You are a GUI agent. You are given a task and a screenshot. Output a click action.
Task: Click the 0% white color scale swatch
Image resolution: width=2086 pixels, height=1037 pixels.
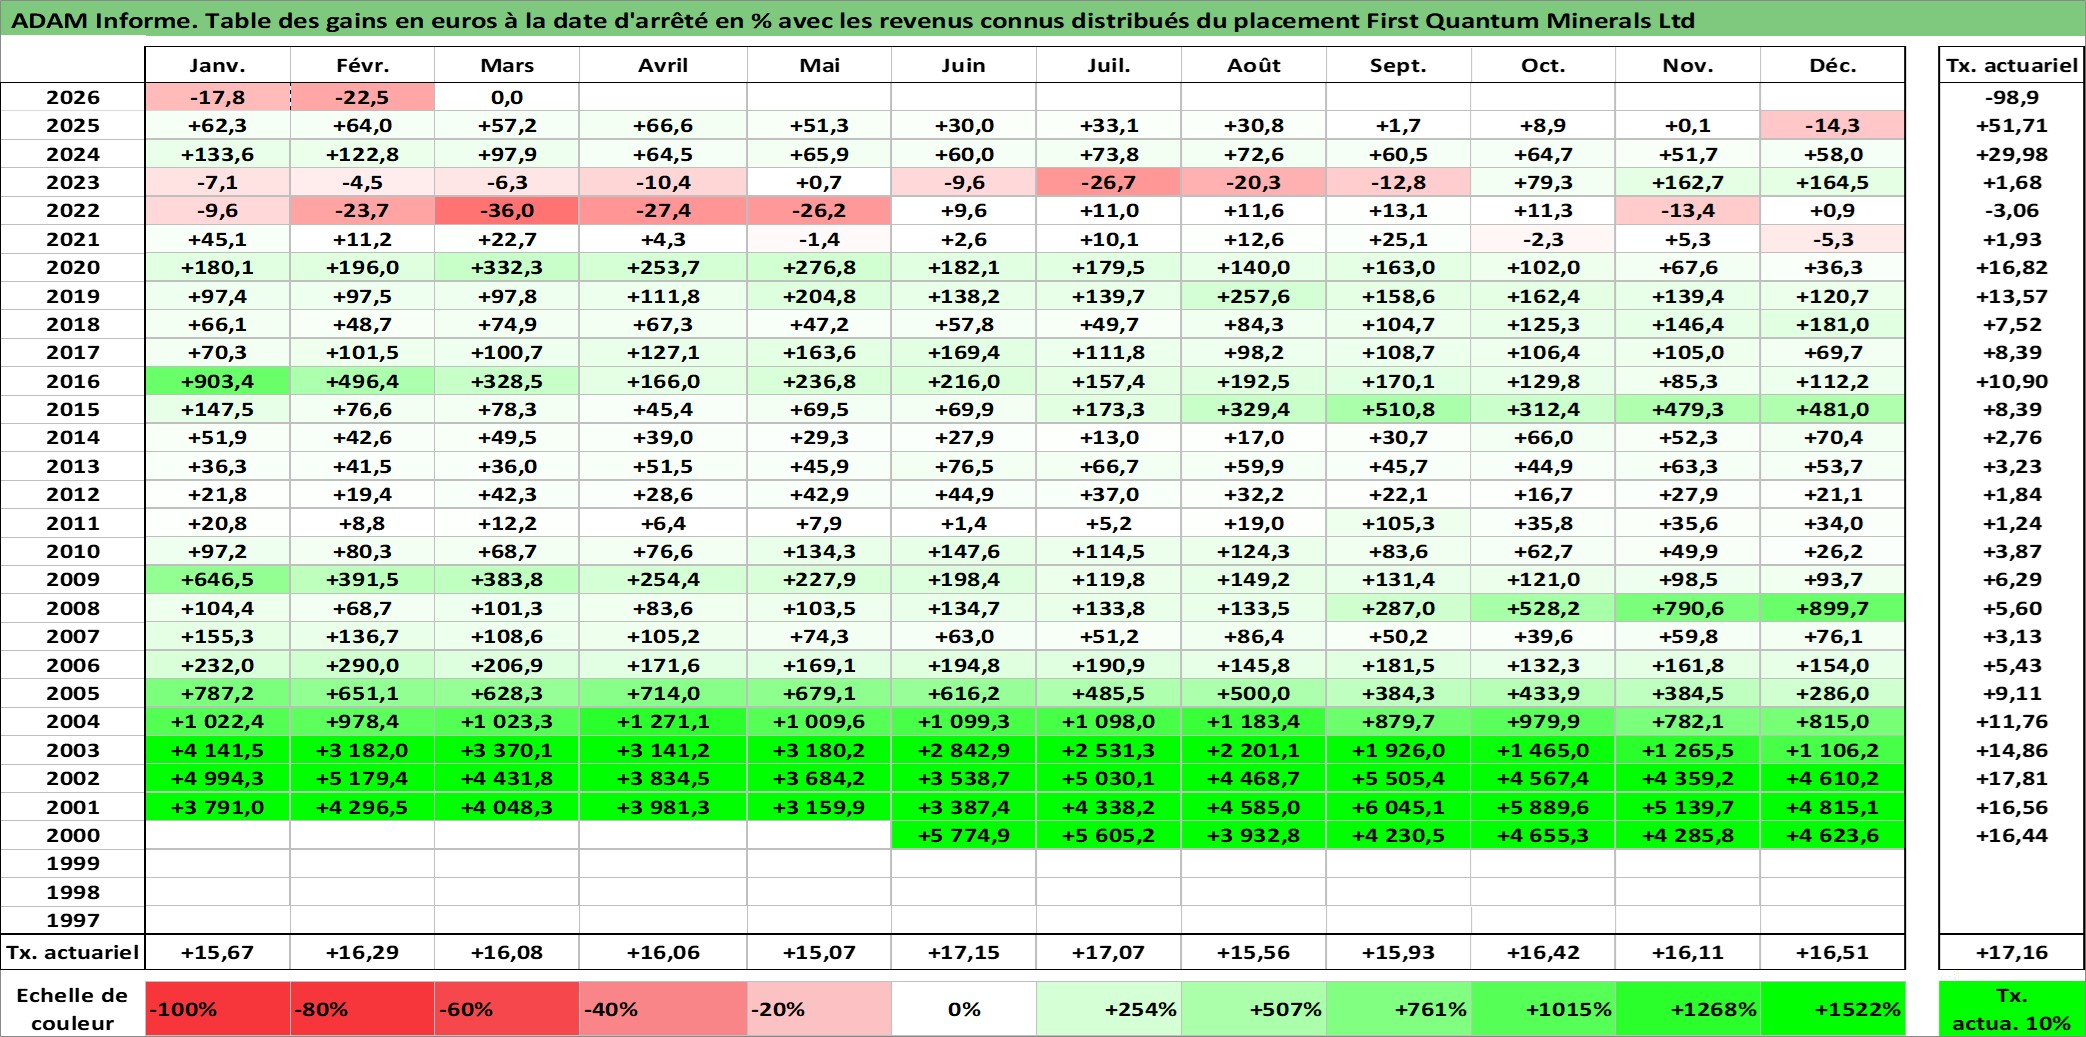point(964,1009)
